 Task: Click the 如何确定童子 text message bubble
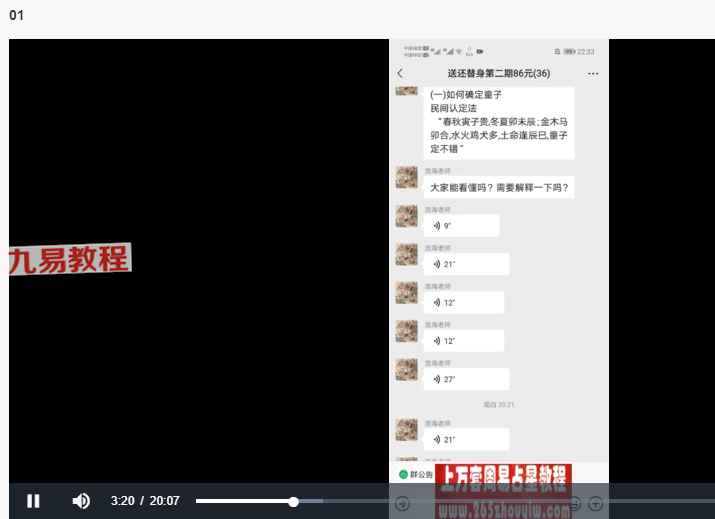[x=499, y=122]
